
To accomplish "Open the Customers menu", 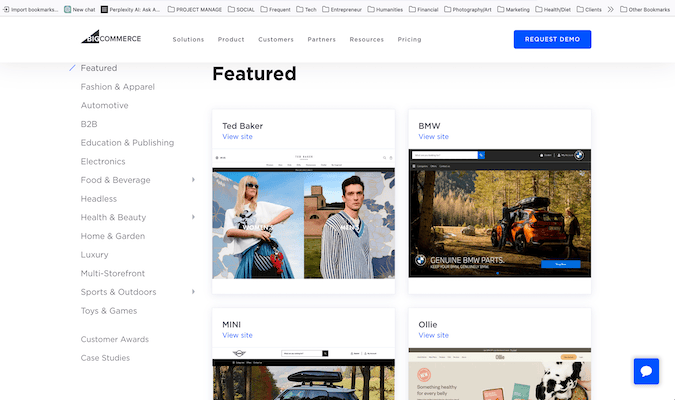I will pos(276,39).
